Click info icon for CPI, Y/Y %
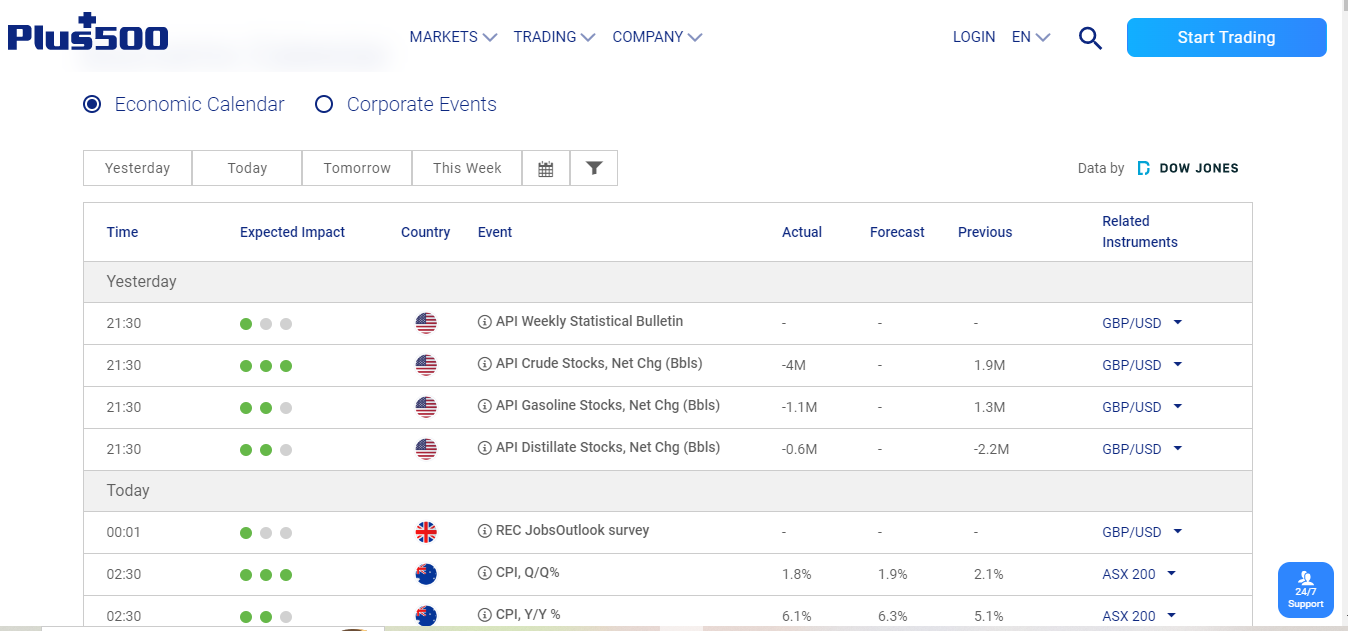Viewport: 1348px width, 631px height. [485, 615]
